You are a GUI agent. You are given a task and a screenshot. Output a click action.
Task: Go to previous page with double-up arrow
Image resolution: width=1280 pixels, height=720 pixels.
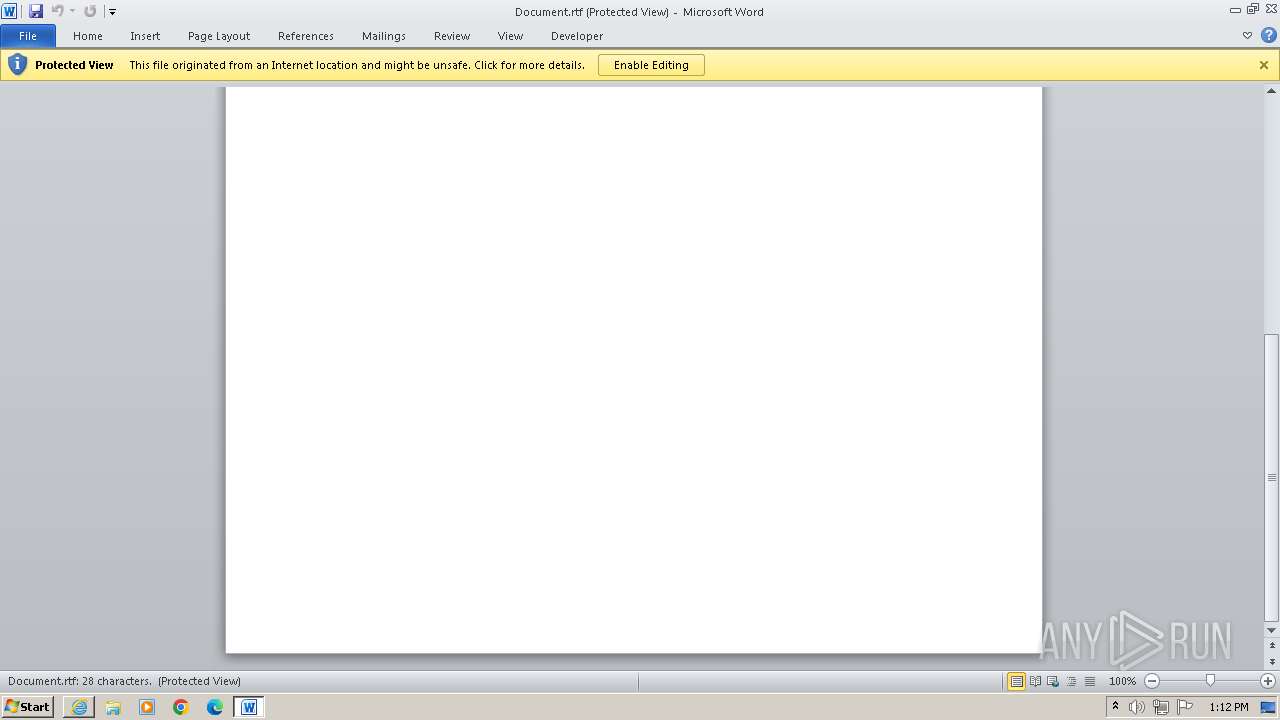tap(1272, 645)
